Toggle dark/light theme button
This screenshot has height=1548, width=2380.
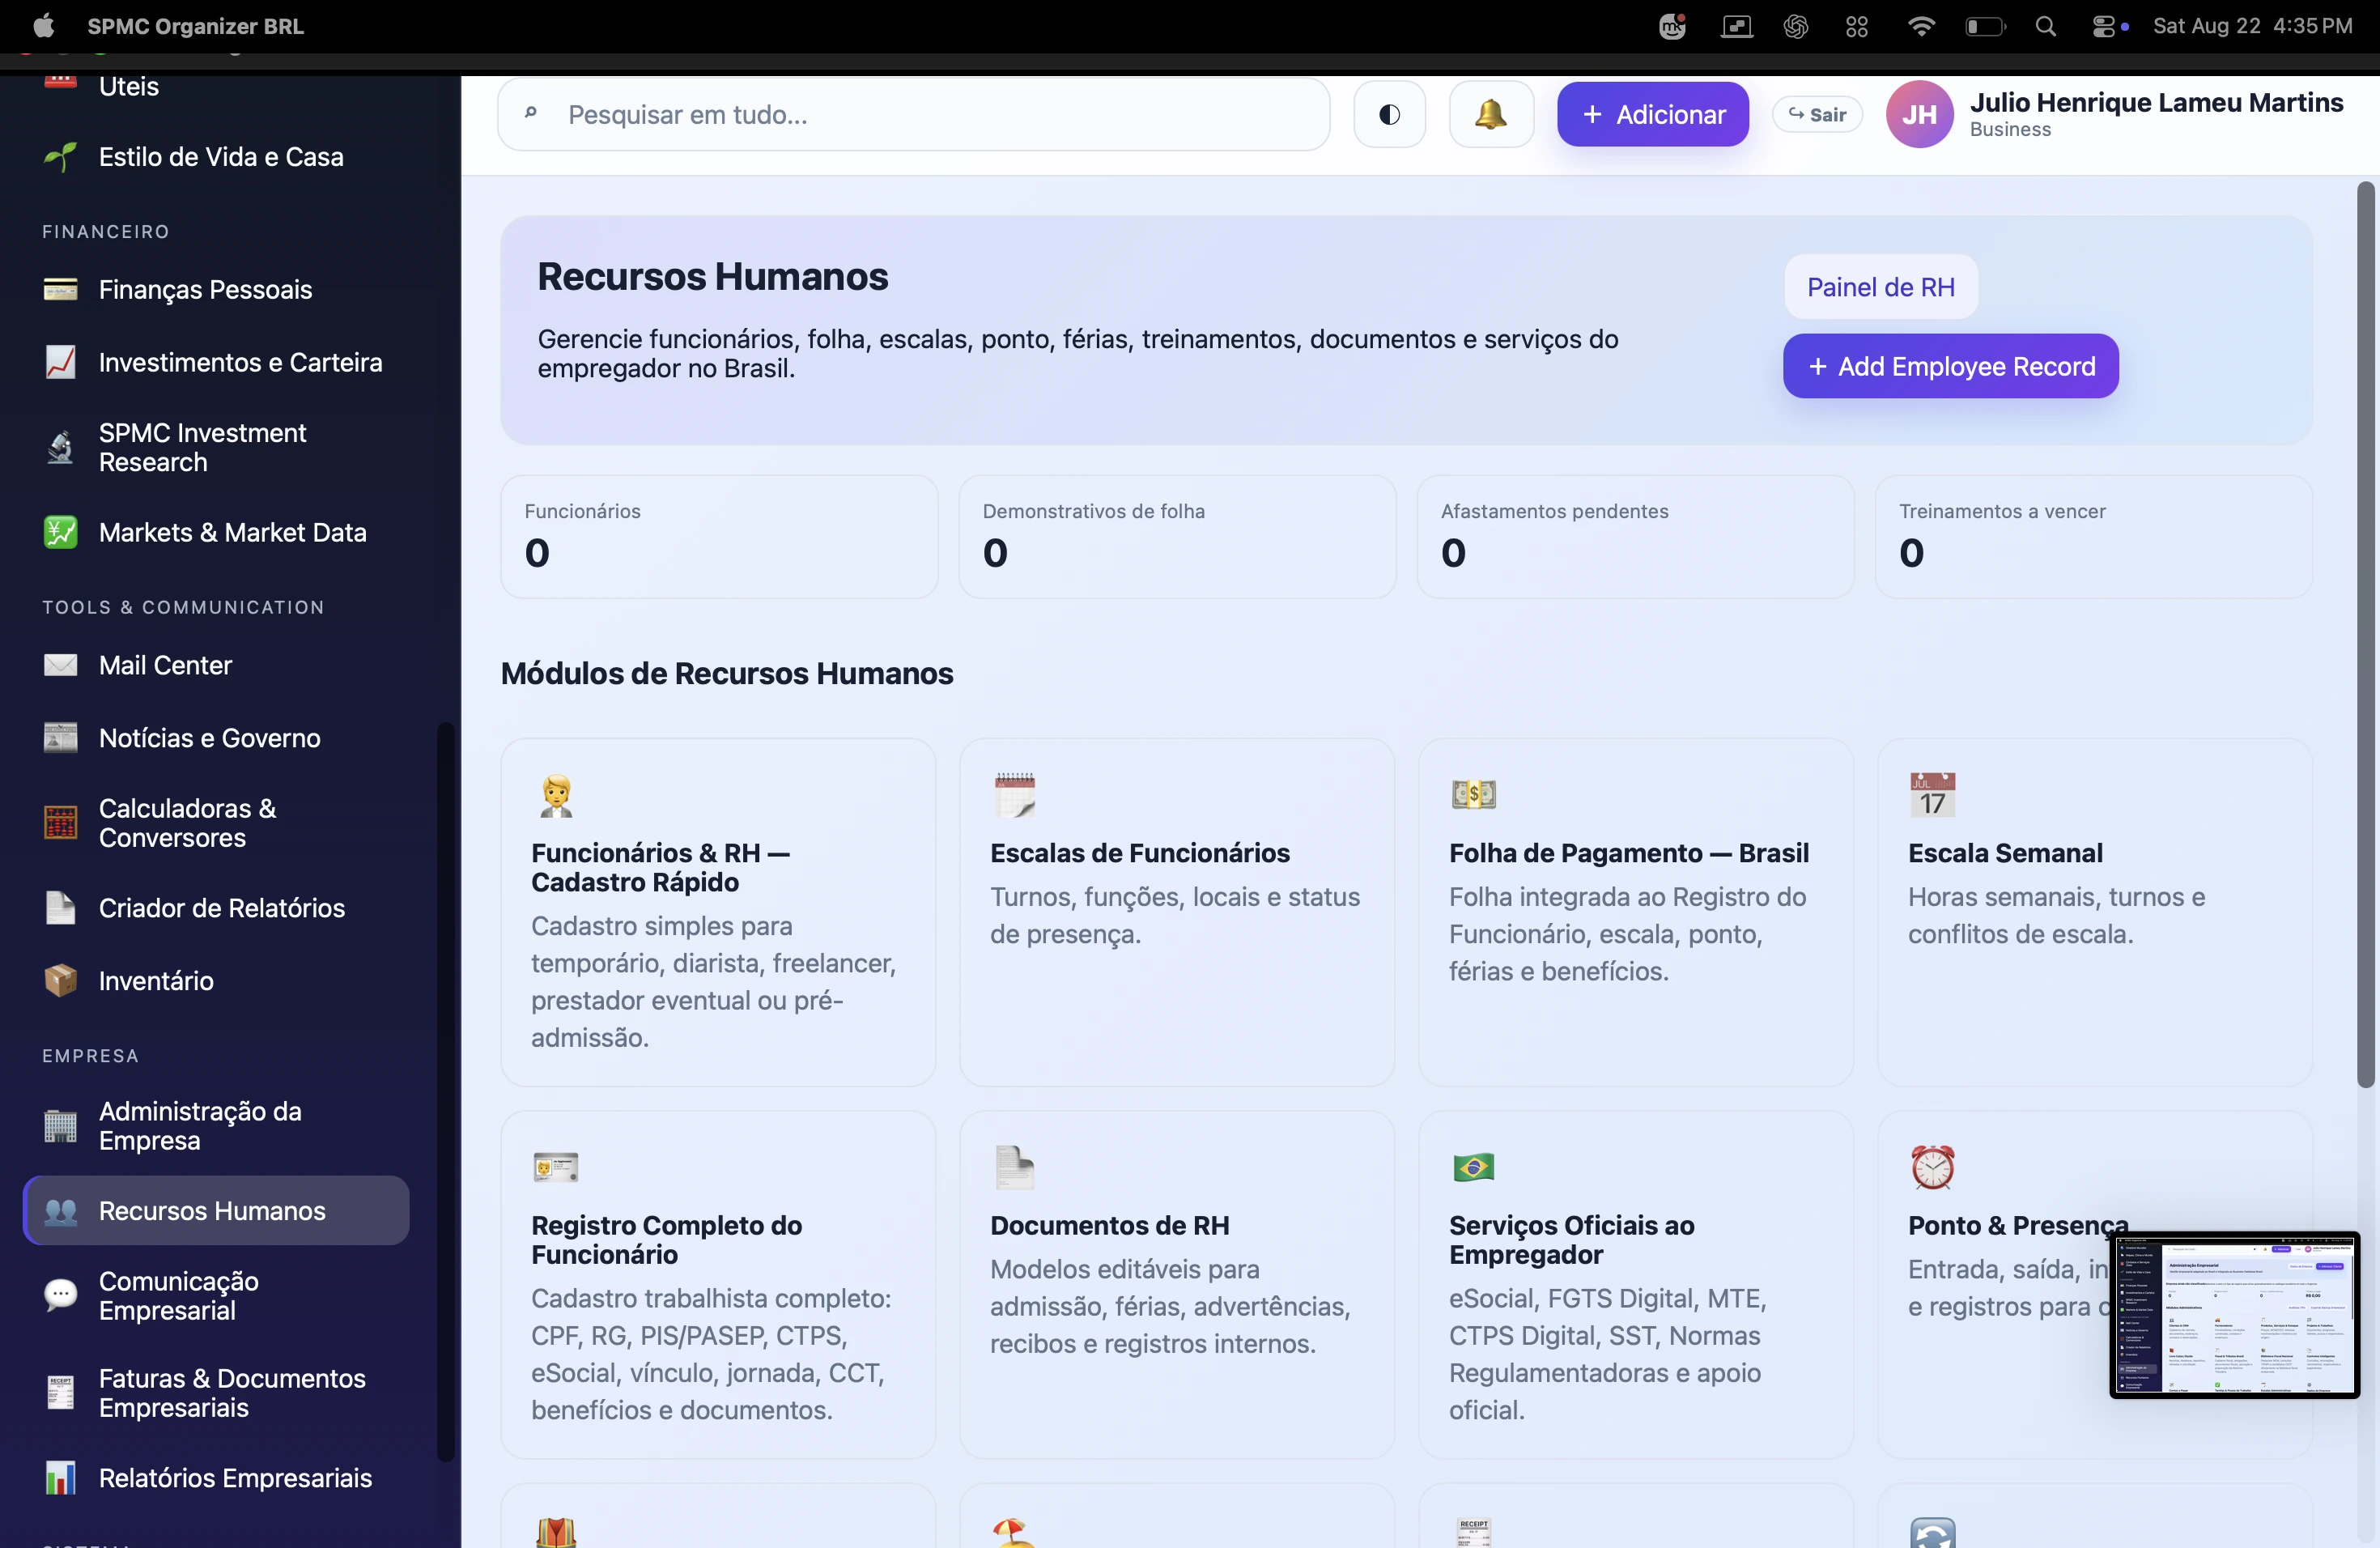coord(1389,114)
